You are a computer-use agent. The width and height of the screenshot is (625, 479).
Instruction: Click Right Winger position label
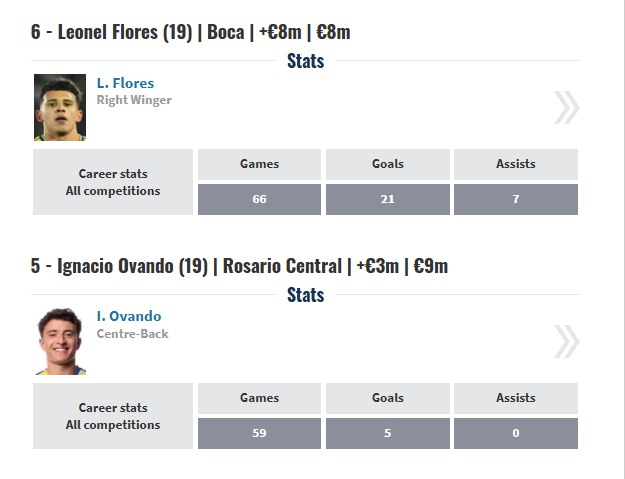[x=134, y=100]
